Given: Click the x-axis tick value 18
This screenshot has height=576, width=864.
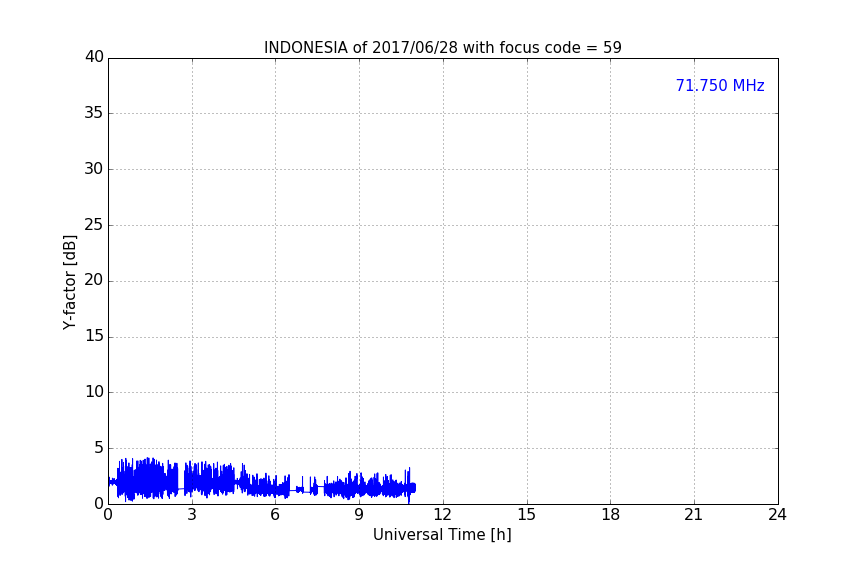Looking at the screenshot, I should (610, 515).
